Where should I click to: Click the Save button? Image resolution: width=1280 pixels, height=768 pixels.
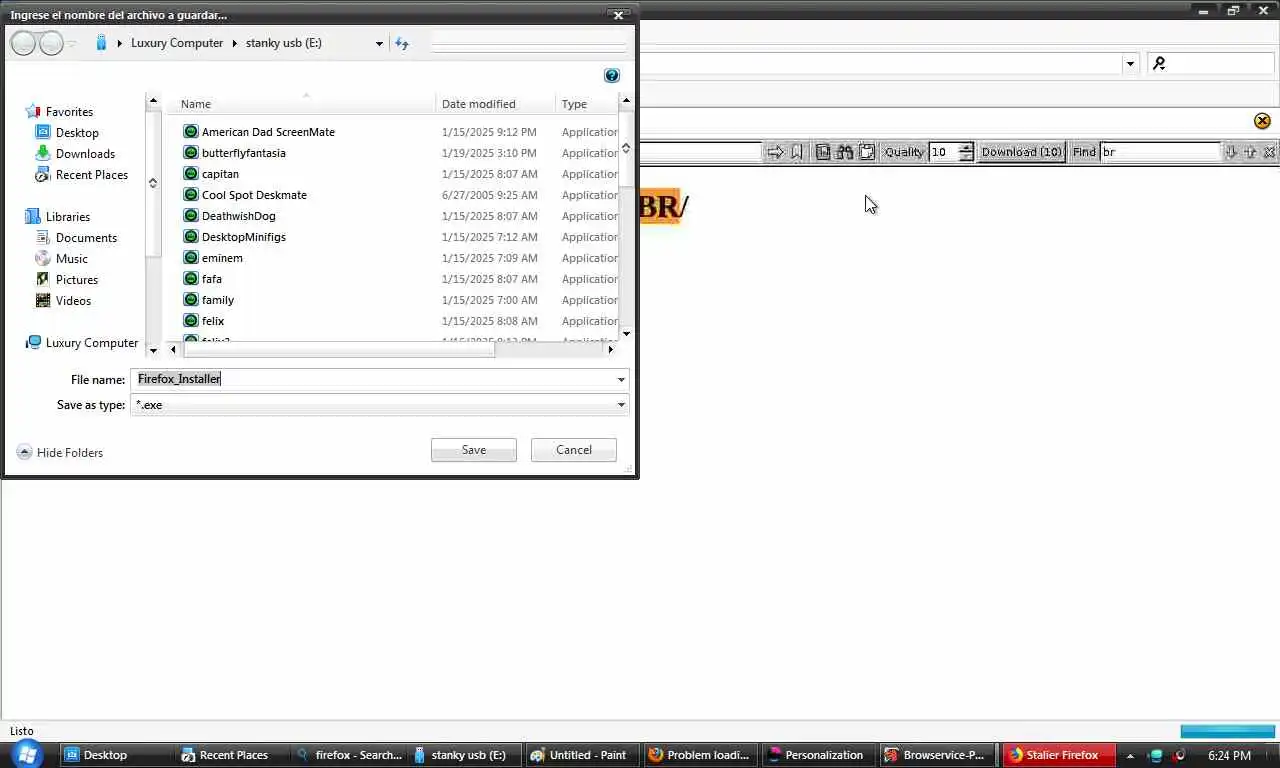[474, 450]
